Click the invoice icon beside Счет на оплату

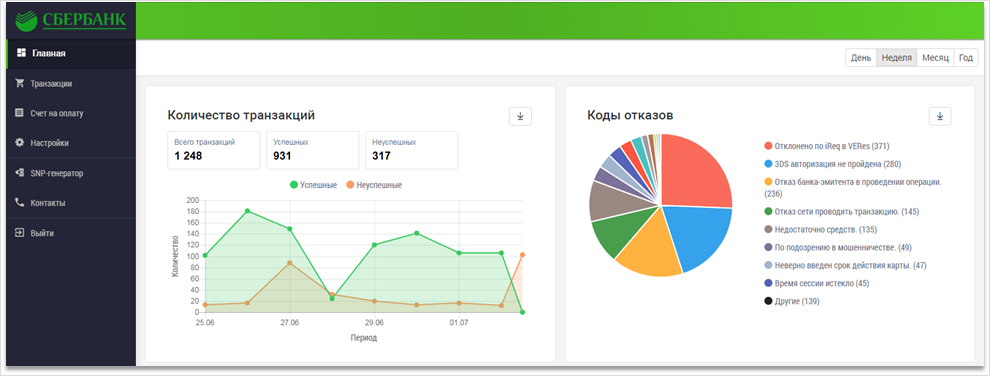[x=20, y=113]
